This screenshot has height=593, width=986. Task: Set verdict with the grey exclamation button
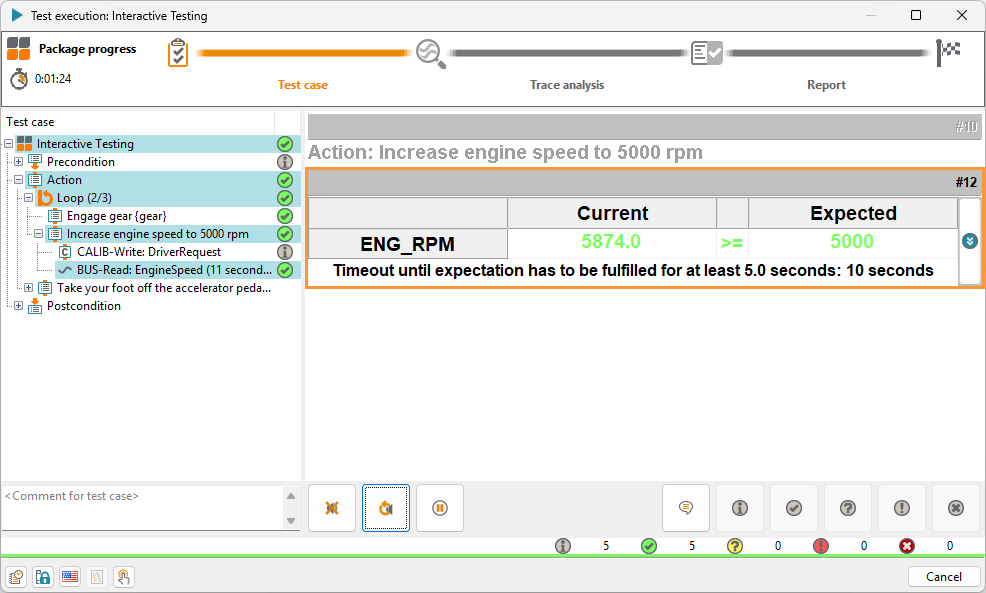[902, 508]
